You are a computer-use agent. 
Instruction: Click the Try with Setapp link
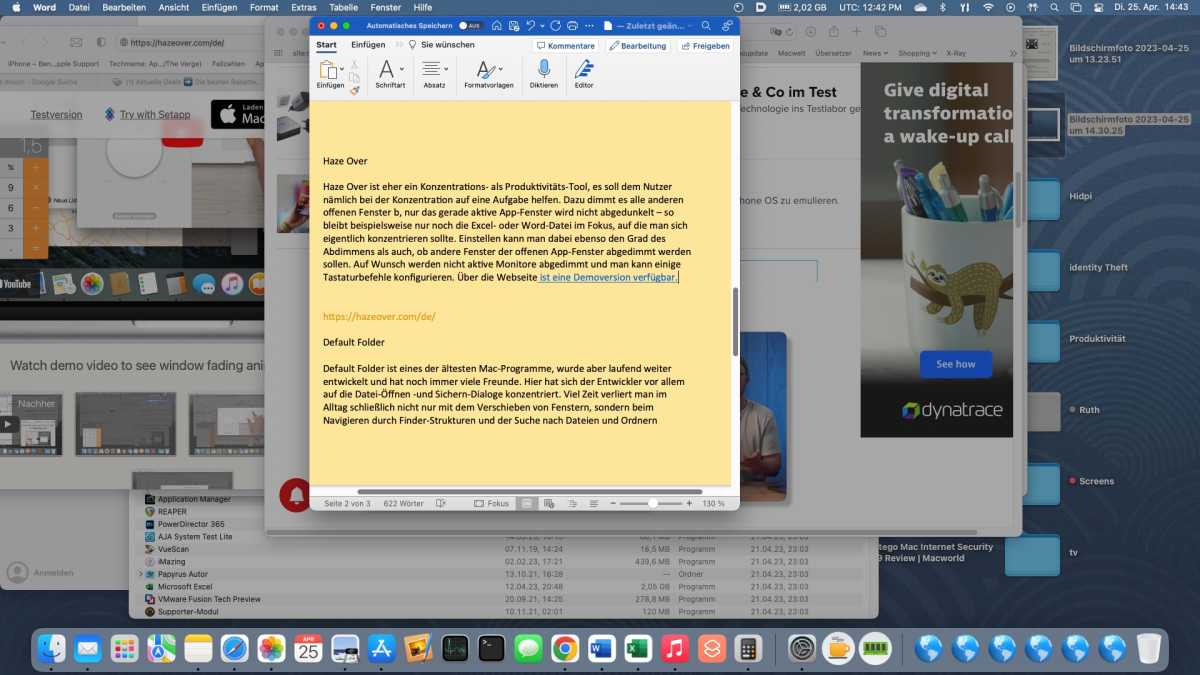coord(155,115)
